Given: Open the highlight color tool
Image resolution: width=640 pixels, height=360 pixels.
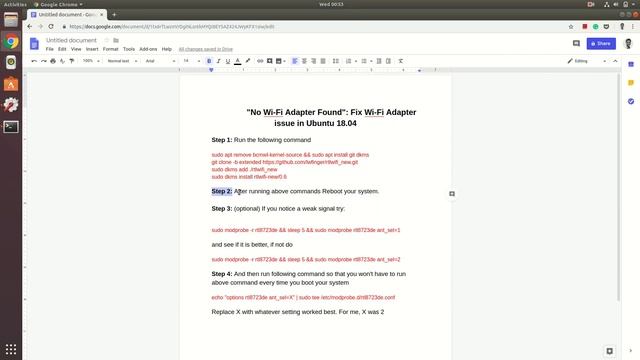Looking at the screenshot, I should click(x=248, y=61).
